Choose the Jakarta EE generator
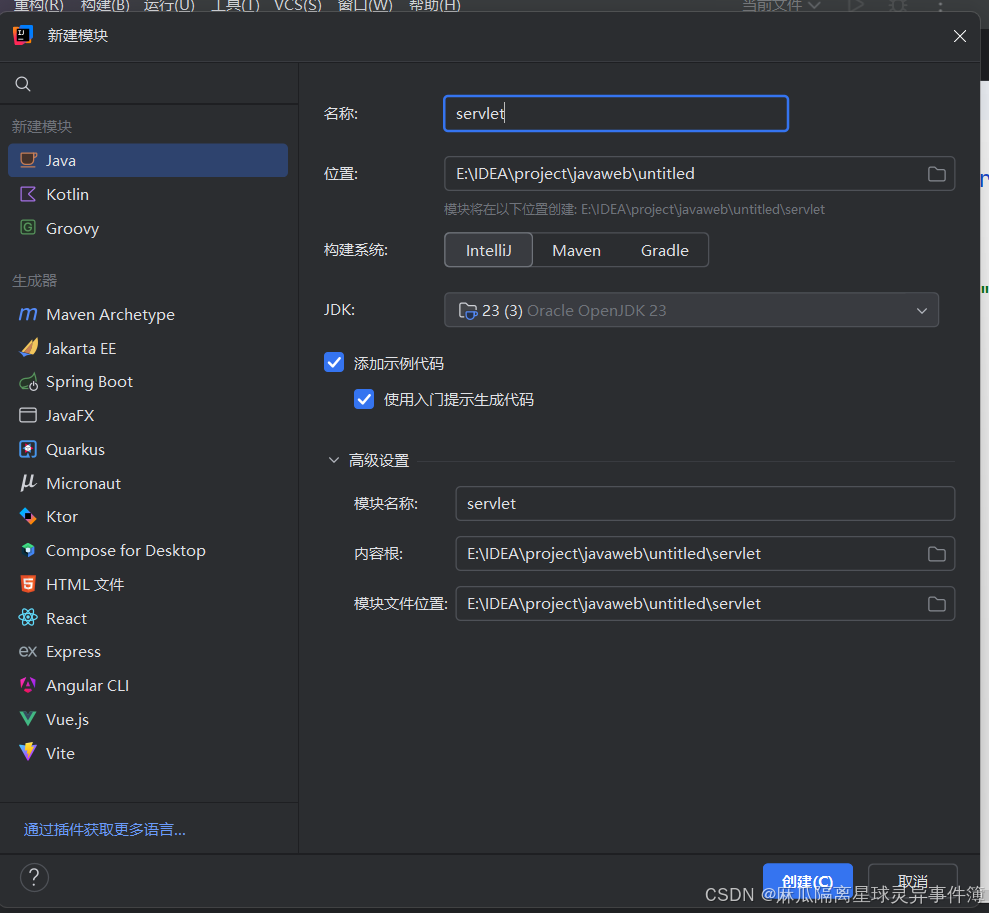The image size is (989, 913). point(148,348)
